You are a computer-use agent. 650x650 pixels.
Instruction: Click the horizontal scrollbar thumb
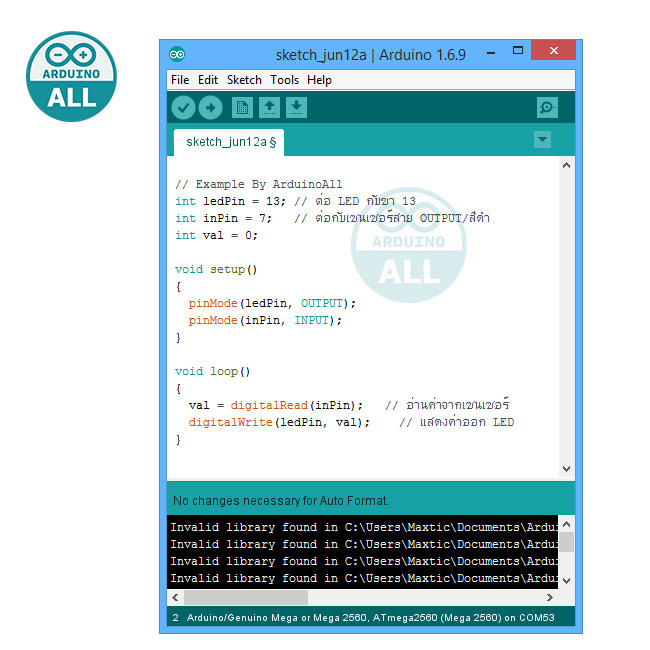246,597
